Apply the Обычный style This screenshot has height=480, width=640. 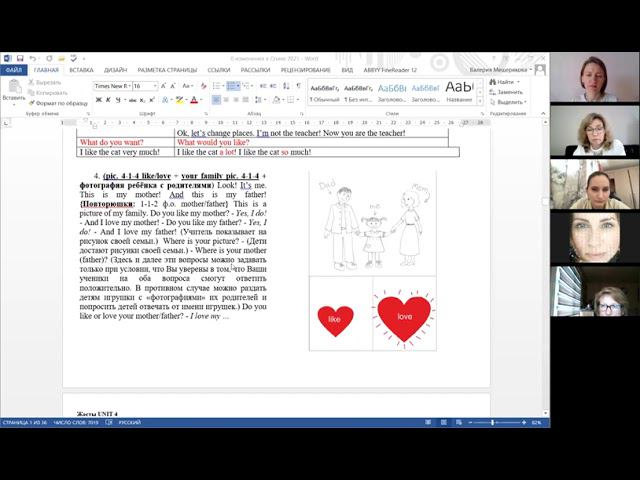coord(324,93)
